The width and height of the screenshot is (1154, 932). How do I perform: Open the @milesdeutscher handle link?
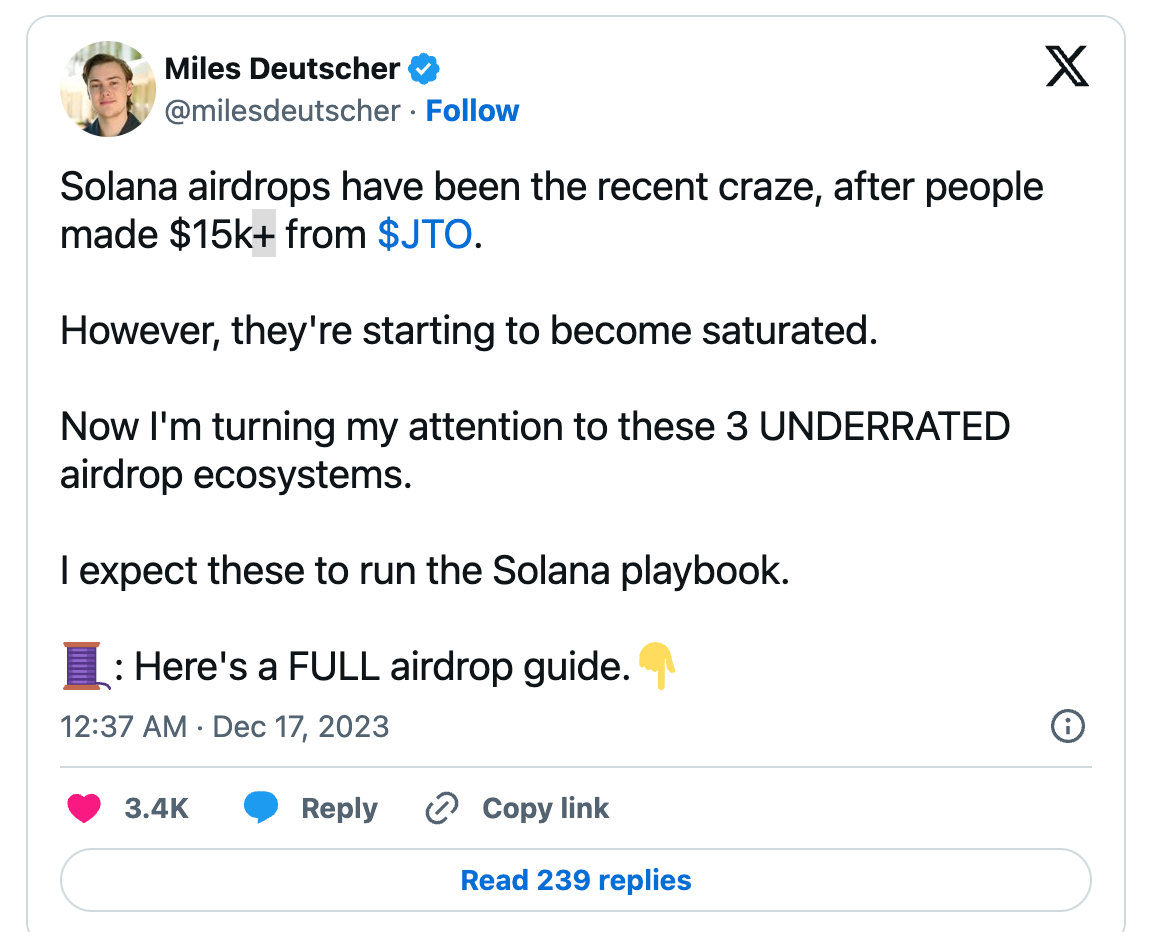282,110
